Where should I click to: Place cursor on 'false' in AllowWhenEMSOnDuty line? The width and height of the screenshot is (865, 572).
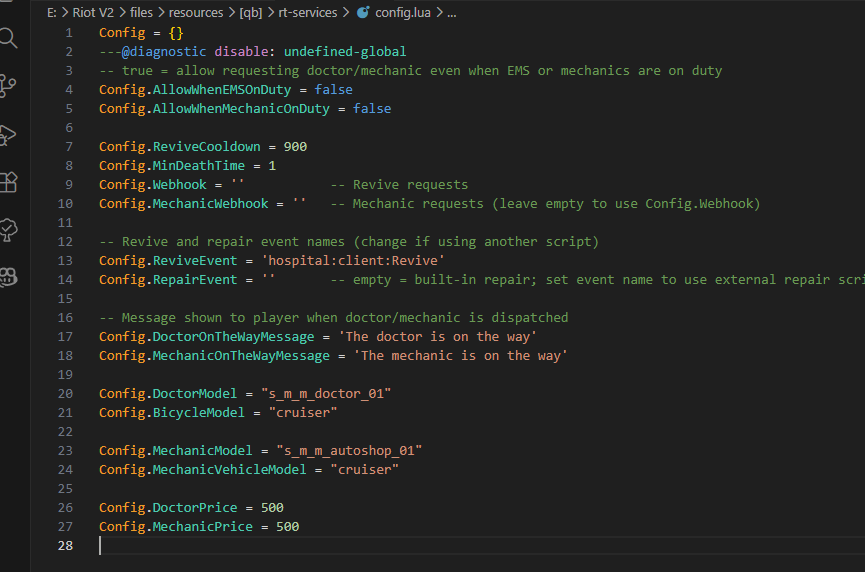(334, 89)
